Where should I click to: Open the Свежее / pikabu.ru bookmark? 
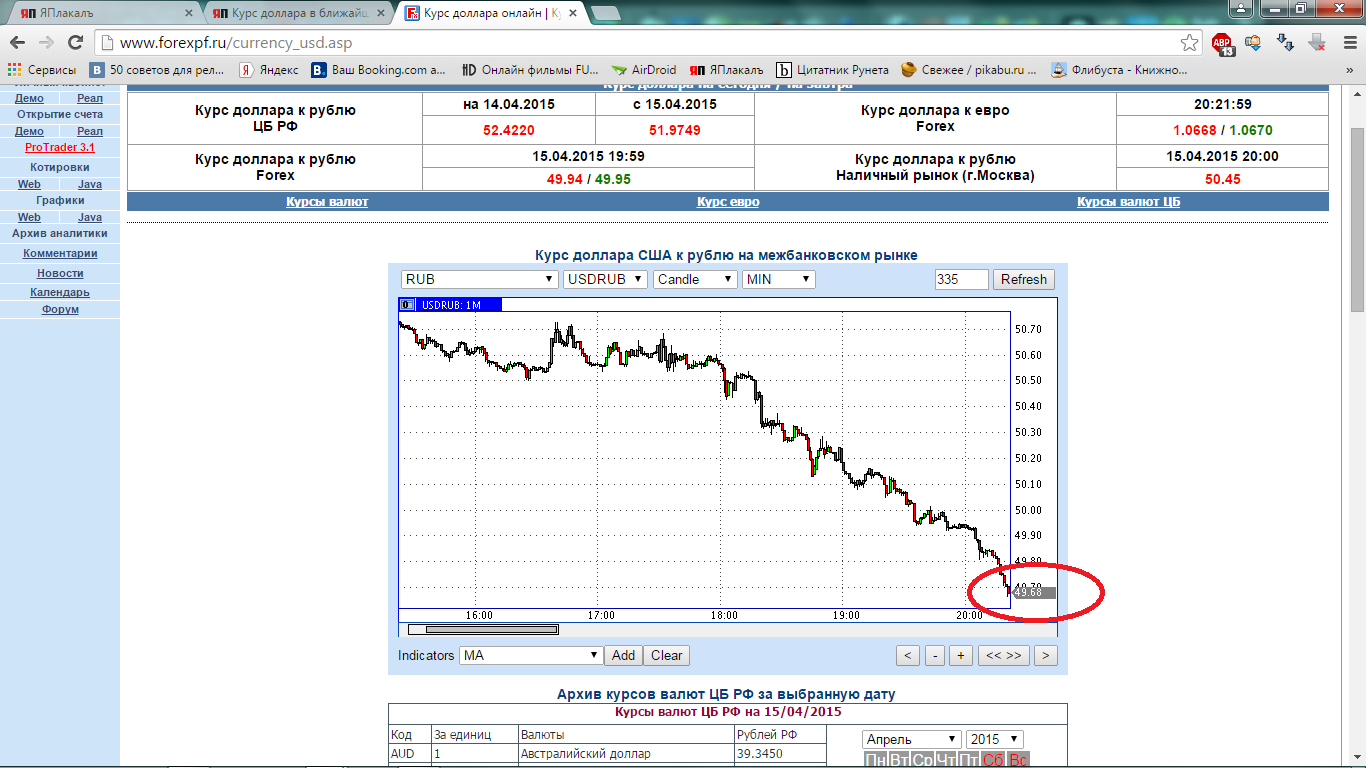pyautogui.click(x=968, y=70)
